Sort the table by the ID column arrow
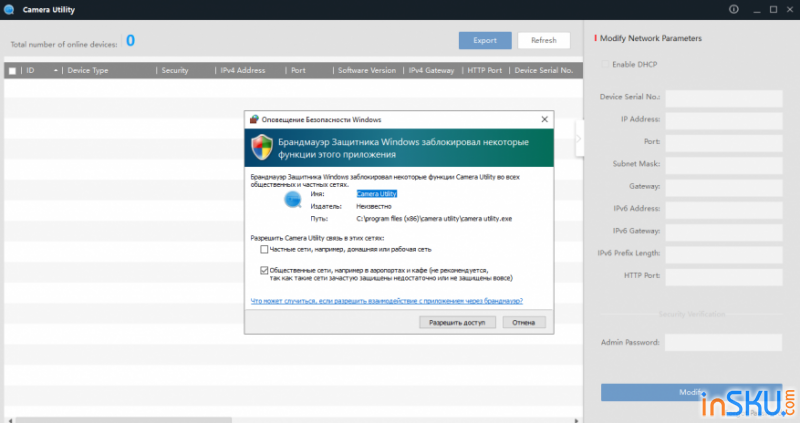This screenshot has width=800, height=423. (x=56, y=70)
